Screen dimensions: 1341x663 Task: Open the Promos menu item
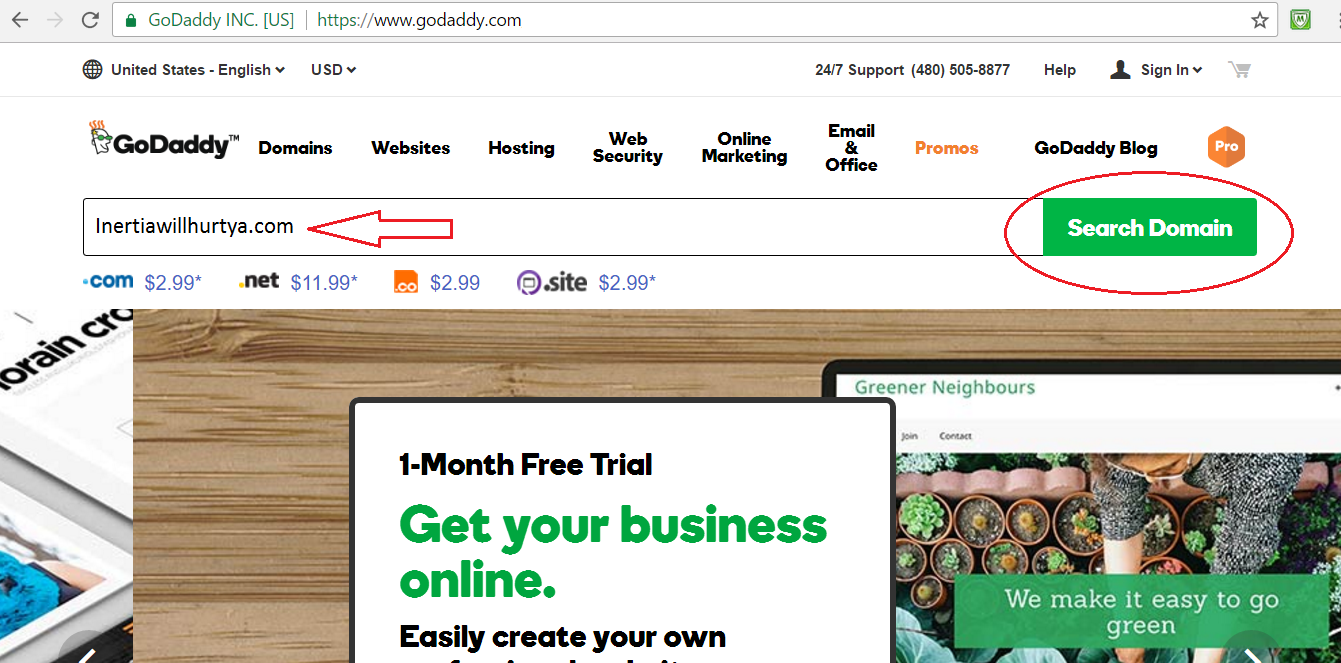946,148
